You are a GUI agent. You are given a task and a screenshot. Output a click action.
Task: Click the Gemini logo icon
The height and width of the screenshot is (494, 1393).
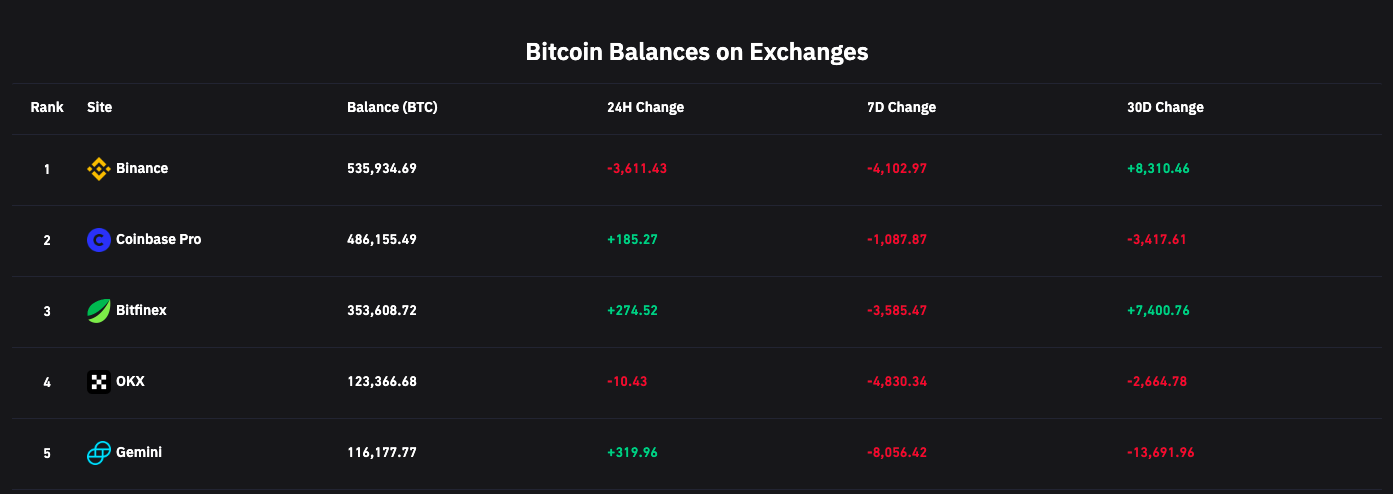coord(98,453)
